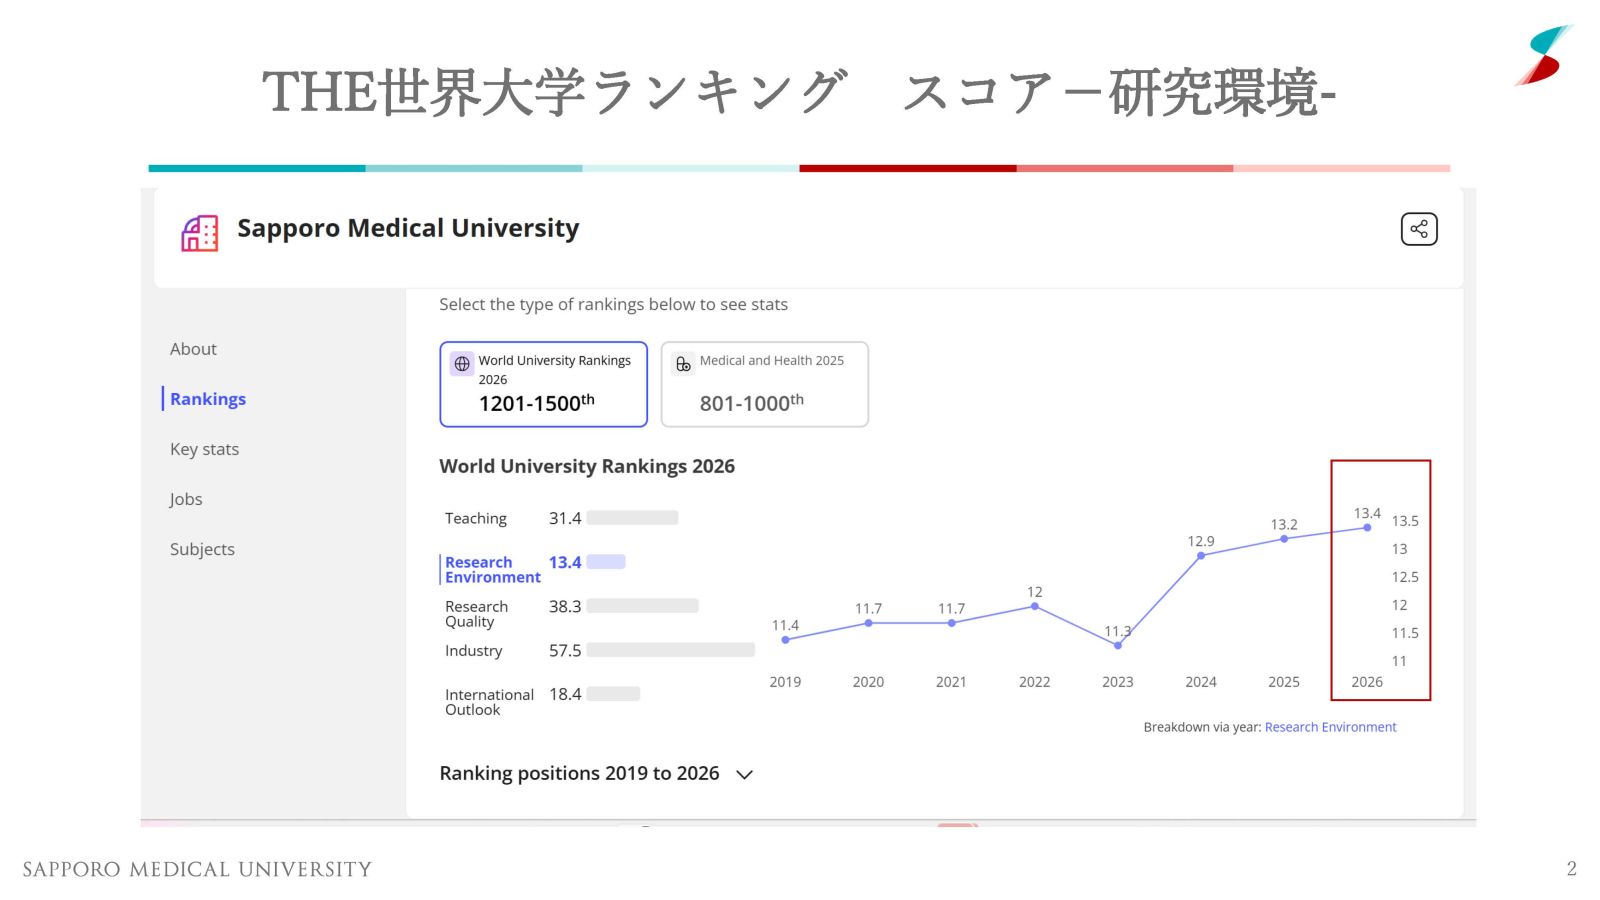1600x900 pixels.
Task: Click the 2026 data point on chart
Action: pyautogui.click(x=1367, y=528)
